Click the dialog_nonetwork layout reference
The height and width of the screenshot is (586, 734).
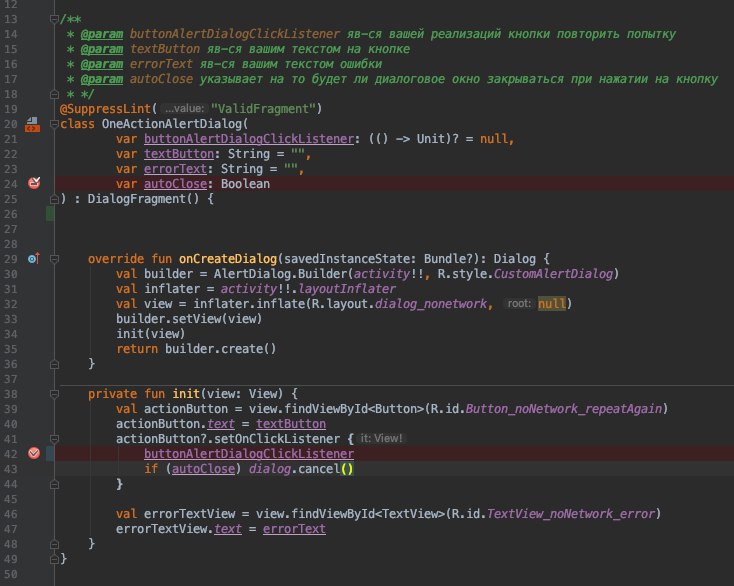coord(431,304)
